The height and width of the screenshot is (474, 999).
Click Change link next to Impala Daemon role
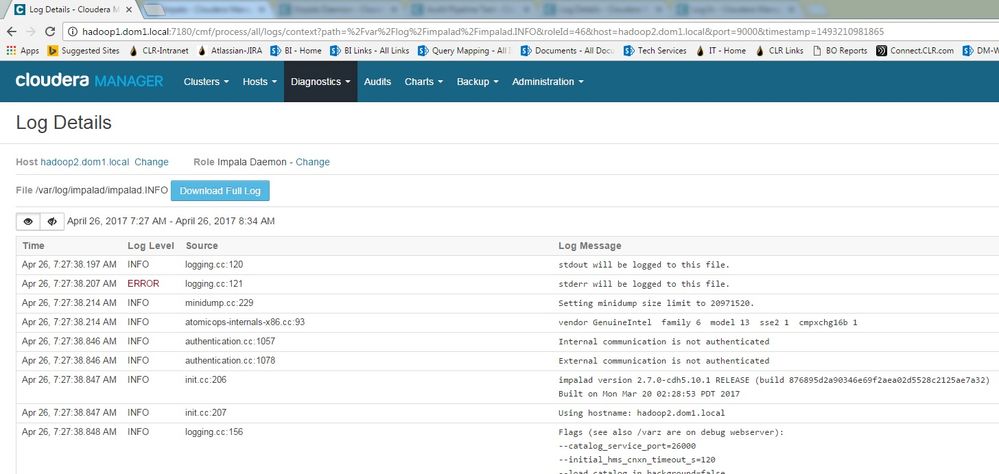tap(313, 162)
